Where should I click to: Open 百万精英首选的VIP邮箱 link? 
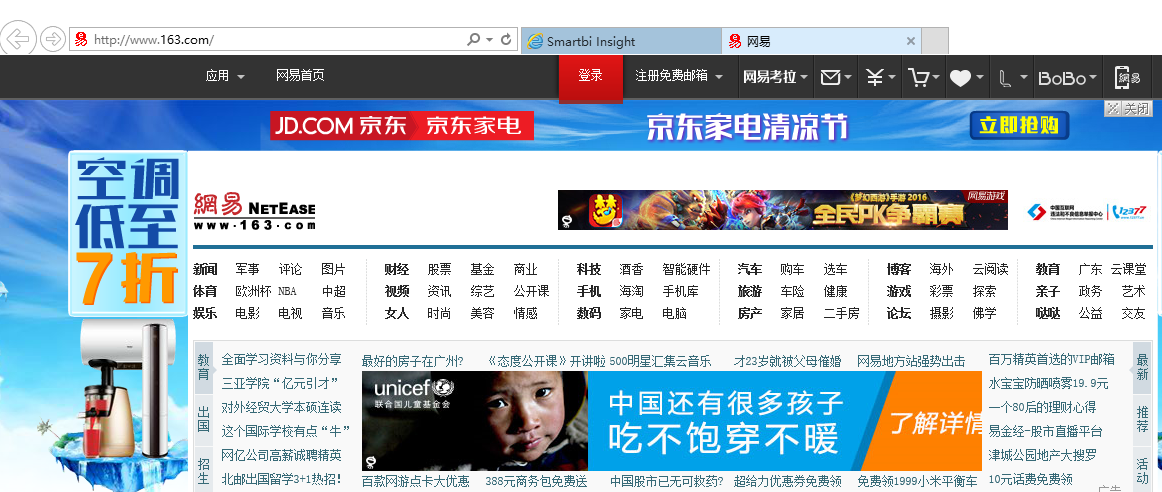1052,359
